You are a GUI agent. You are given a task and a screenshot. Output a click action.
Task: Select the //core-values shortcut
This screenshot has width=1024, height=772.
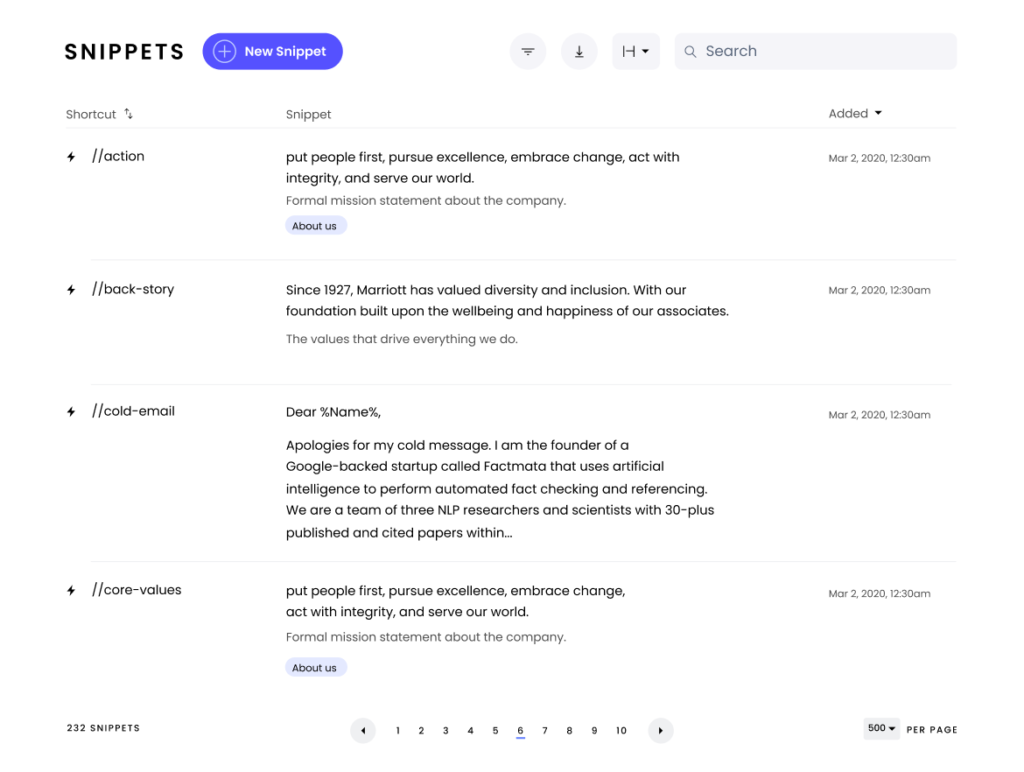pyautogui.click(x=136, y=590)
